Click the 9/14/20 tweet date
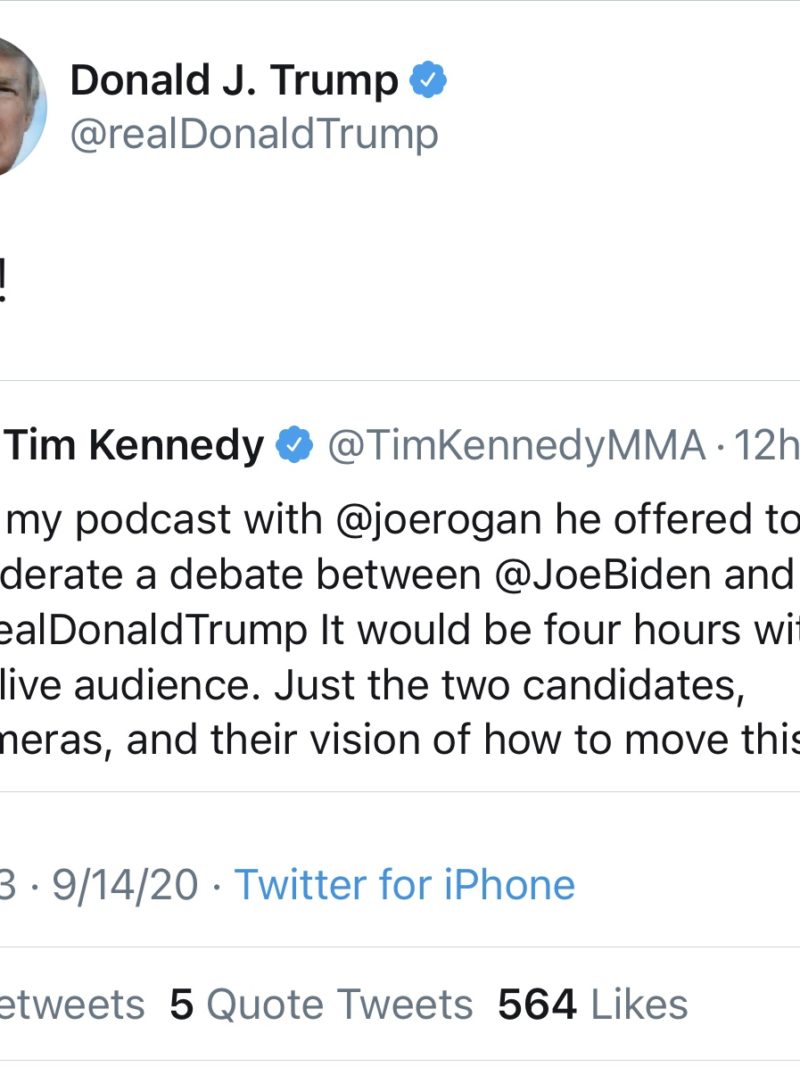 click(x=125, y=884)
